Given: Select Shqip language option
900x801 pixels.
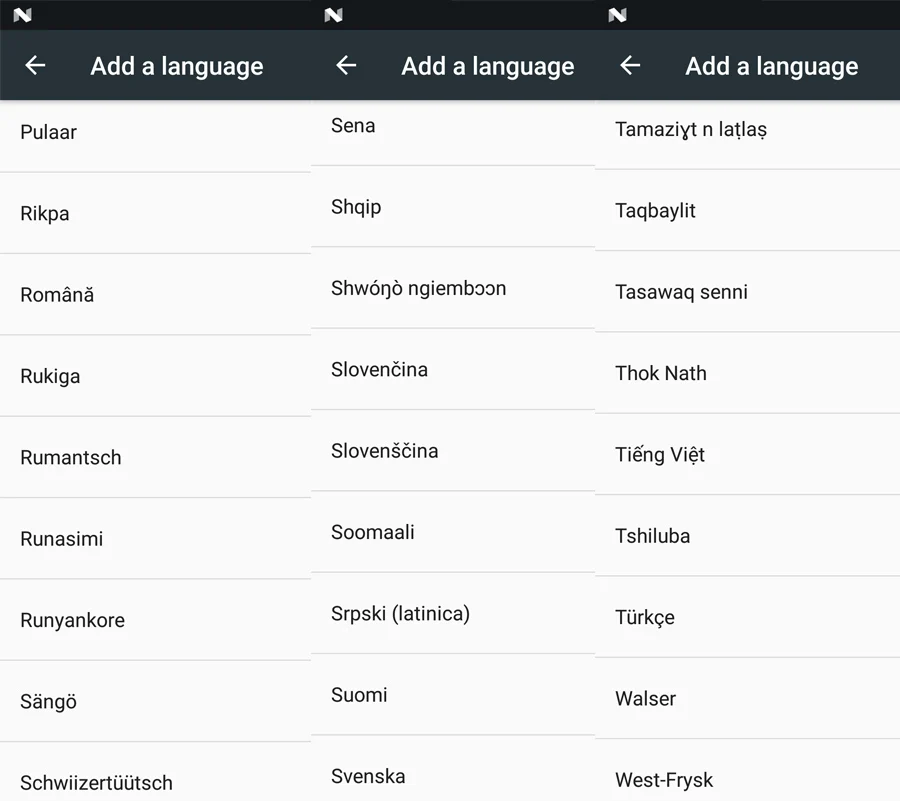Looking at the screenshot, I should 453,207.
